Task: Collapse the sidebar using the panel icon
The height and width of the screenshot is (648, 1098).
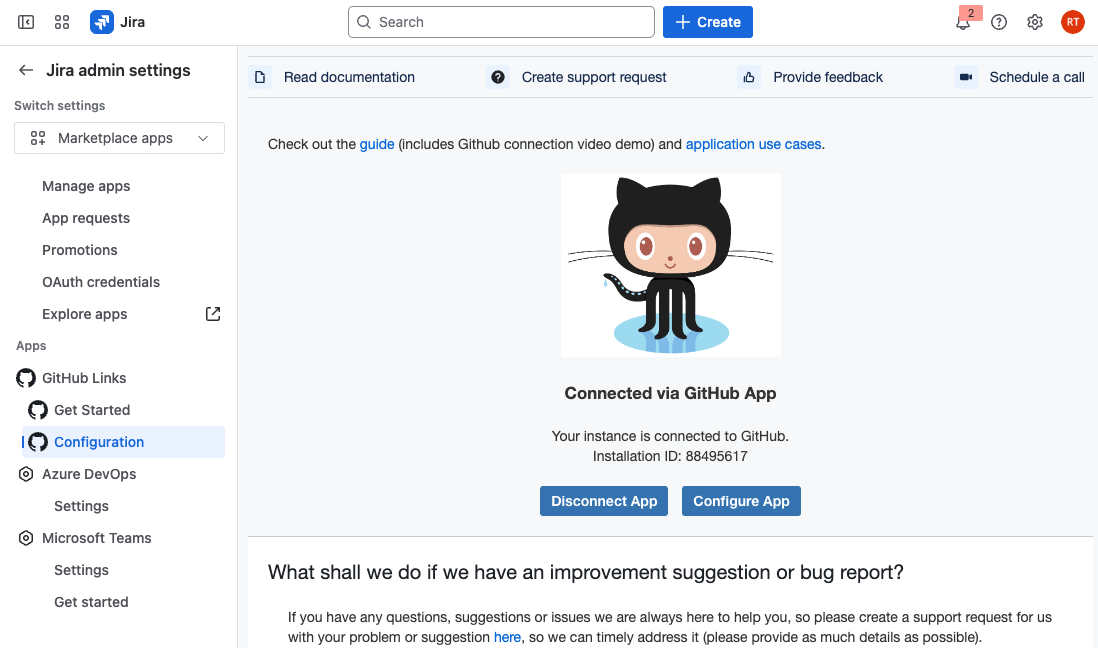Action: pos(26,22)
